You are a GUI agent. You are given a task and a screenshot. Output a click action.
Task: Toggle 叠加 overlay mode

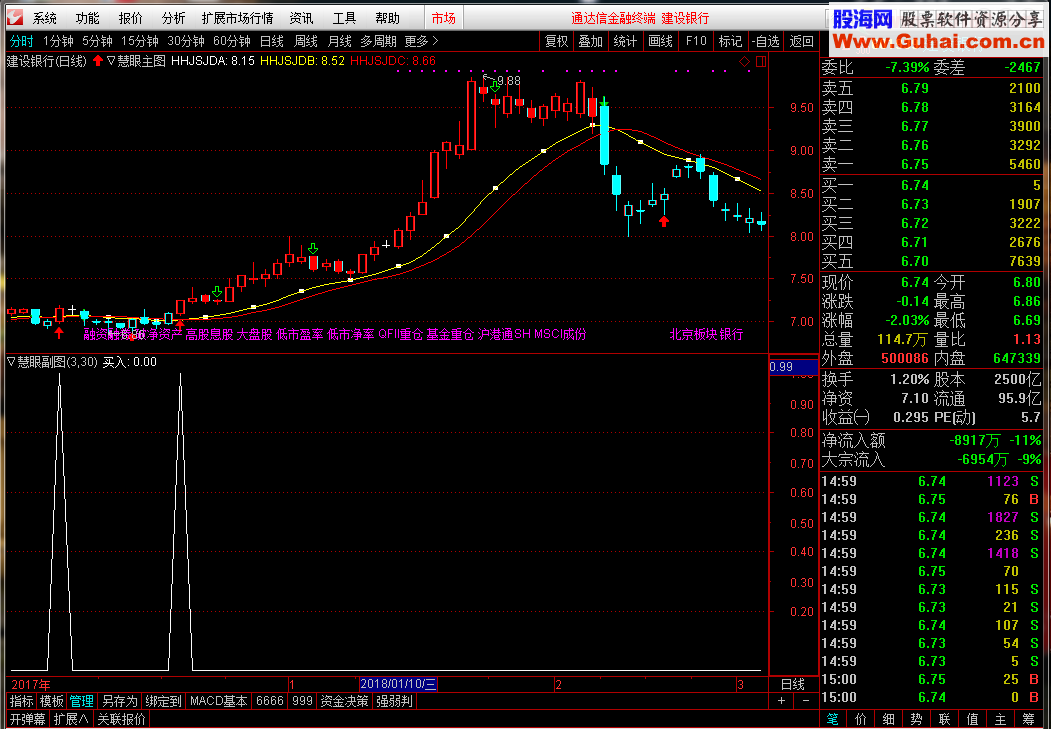pyautogui.click(x=590, y=41)
